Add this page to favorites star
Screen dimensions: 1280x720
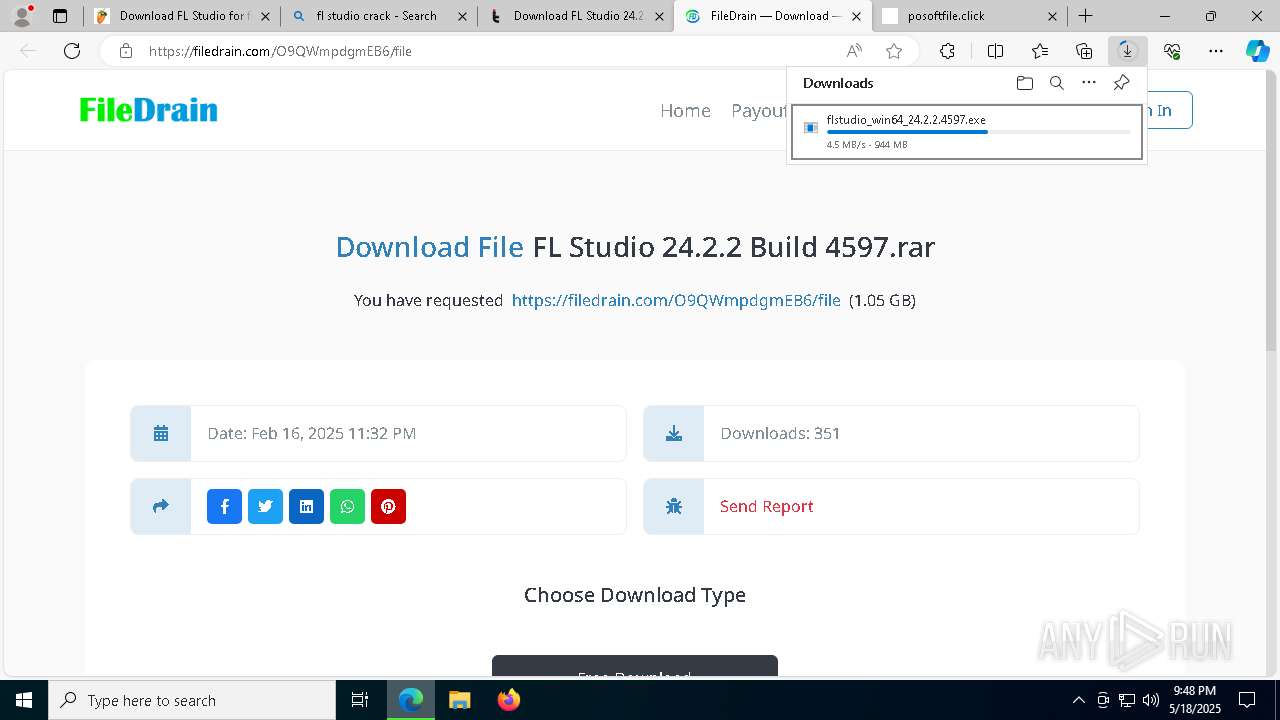[x=894, y=51]
